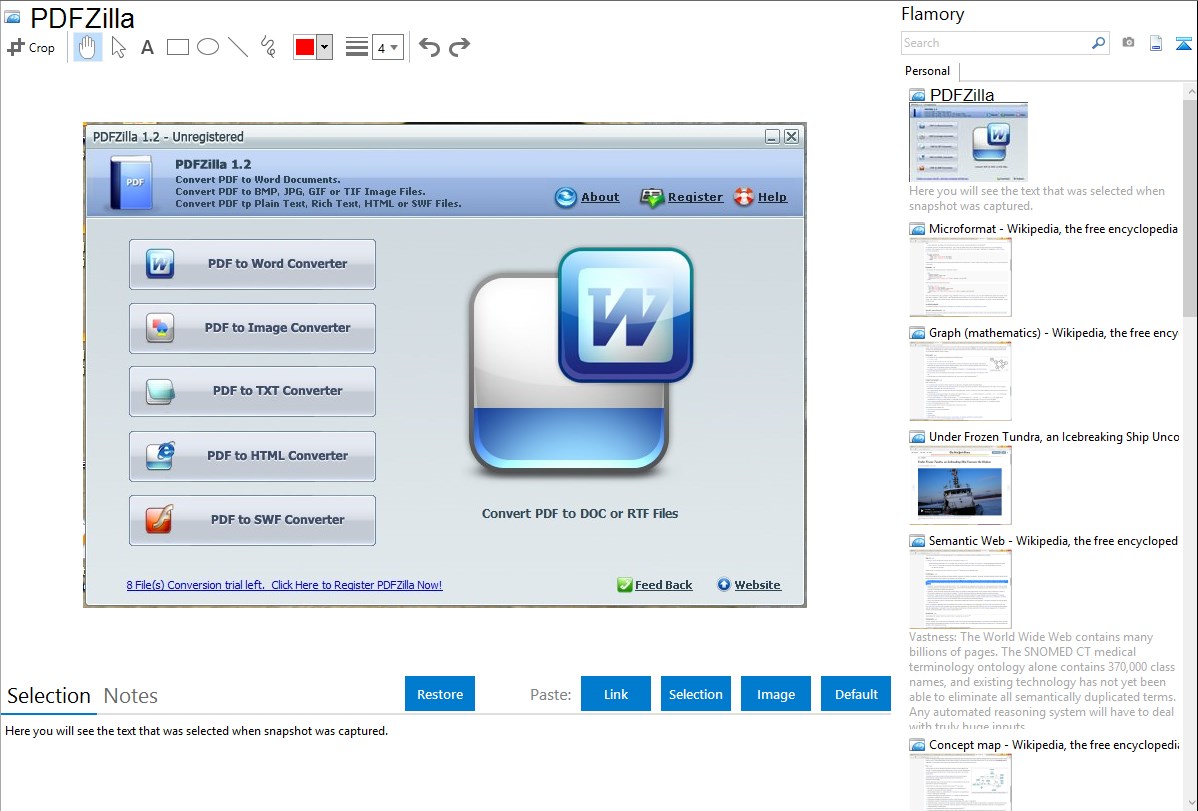
Task: Click the About link in PDFZilla
Action: [600, 197]
